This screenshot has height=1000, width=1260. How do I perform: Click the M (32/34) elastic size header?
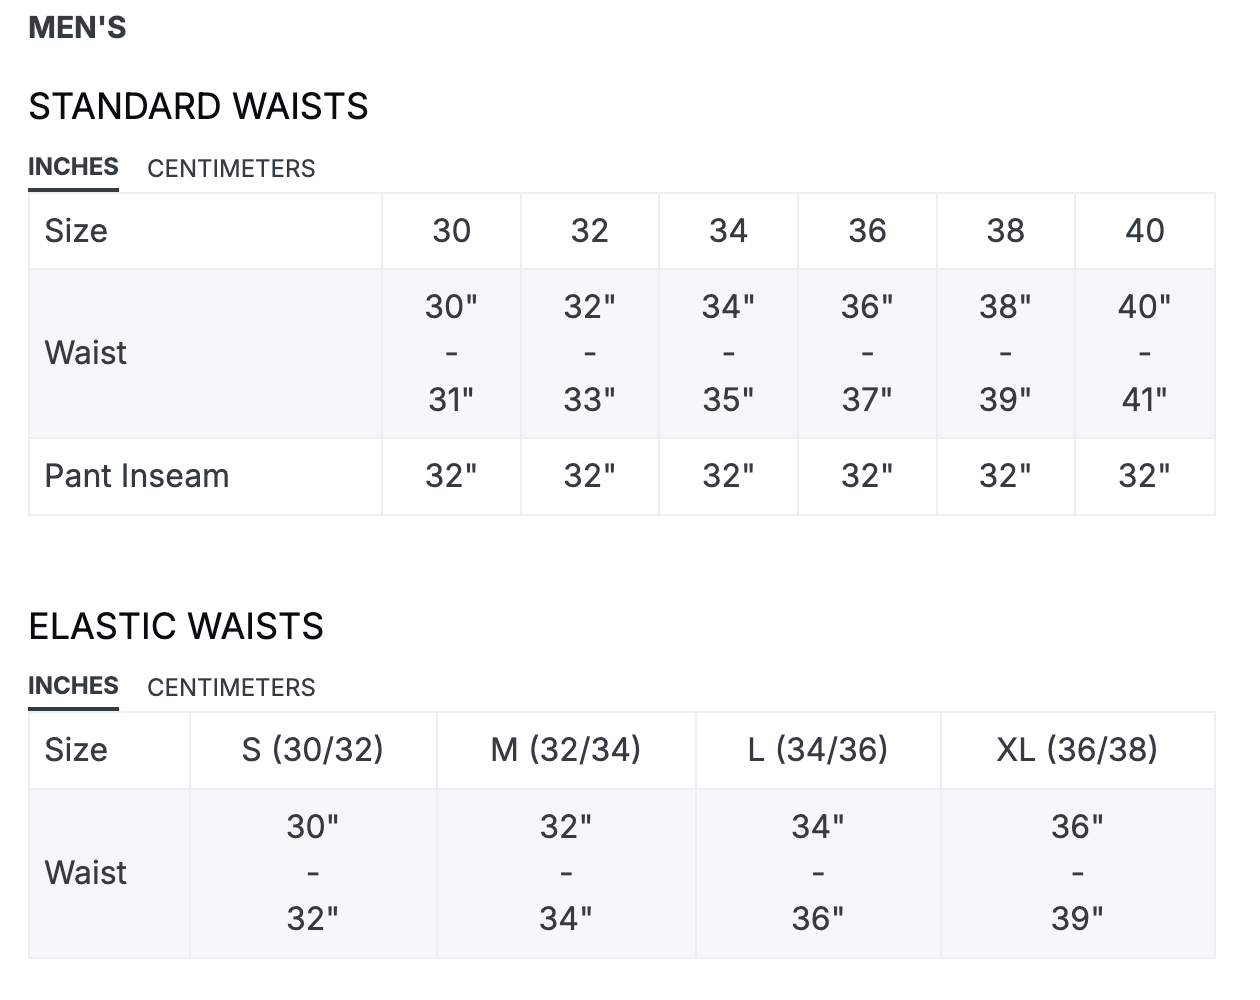pos(566,750)
